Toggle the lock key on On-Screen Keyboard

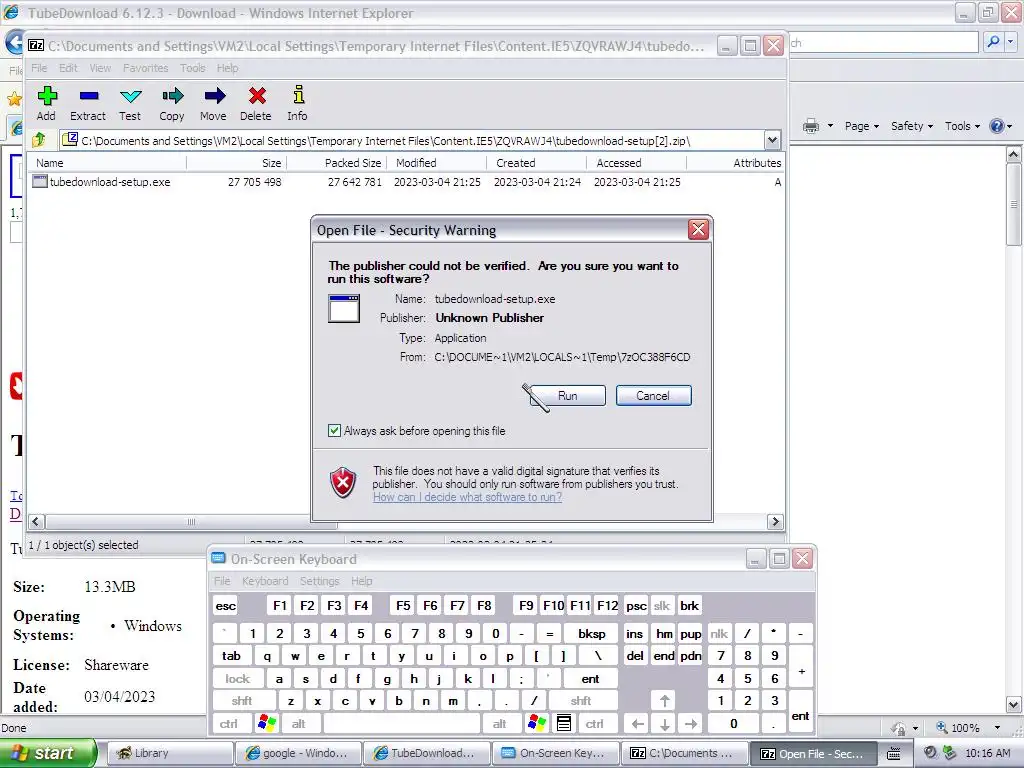click(x=238, y=679)
